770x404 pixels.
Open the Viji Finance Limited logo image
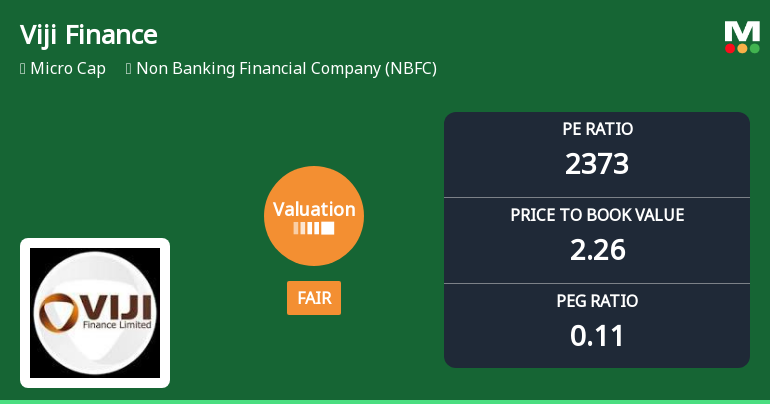(95, 312)
